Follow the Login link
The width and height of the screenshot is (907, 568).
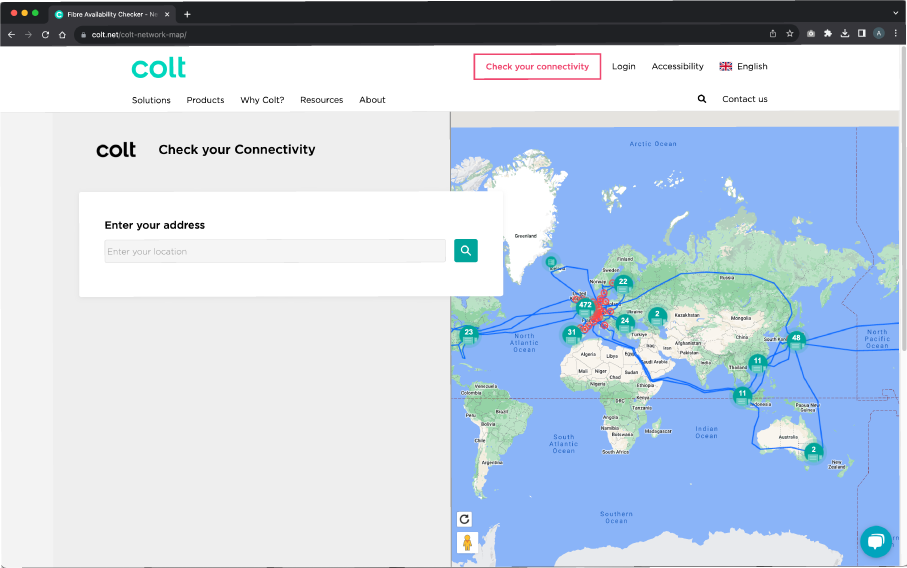click(x=623, y=67)
